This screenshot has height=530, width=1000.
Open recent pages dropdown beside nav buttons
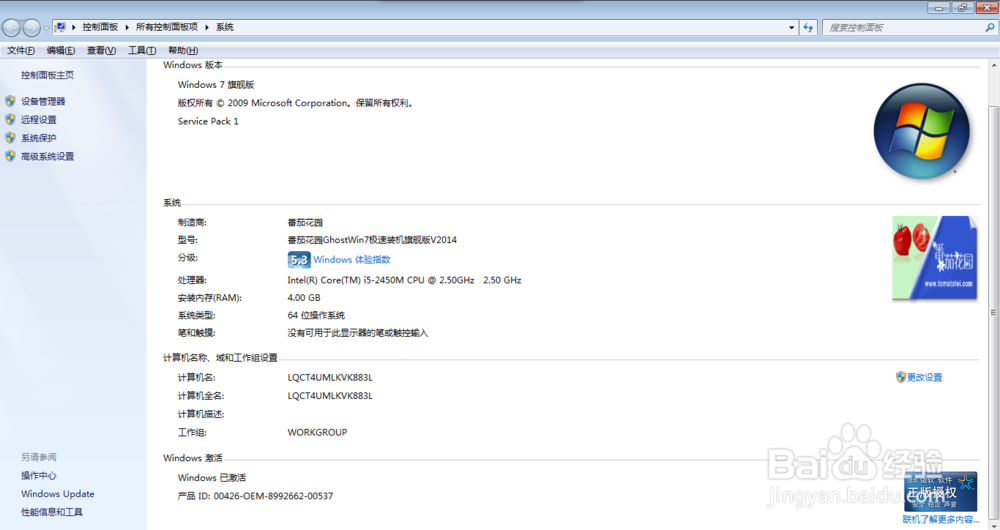[46, 28]
